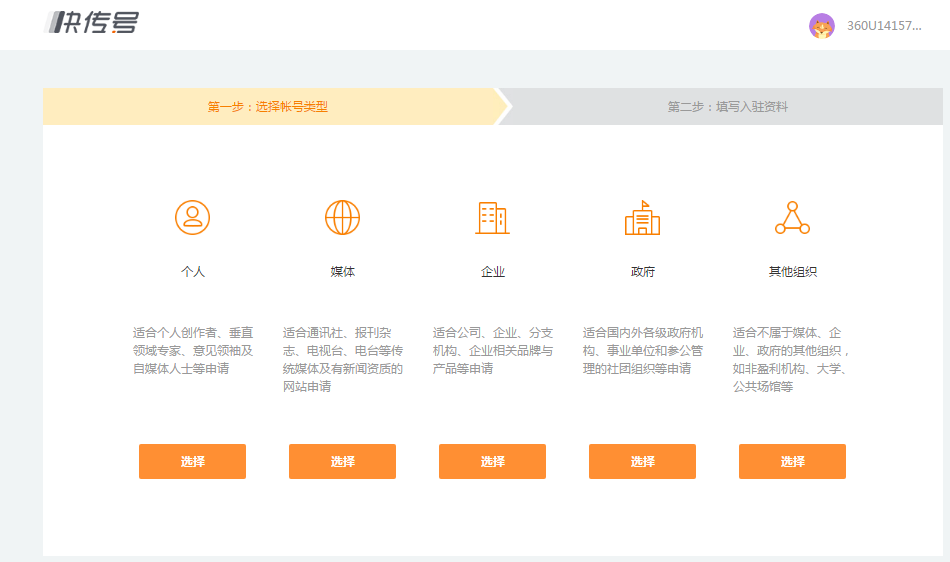Click description starting 适合不属于媒体
This screenshot has width=950, height=562.
tap(791, 360)
